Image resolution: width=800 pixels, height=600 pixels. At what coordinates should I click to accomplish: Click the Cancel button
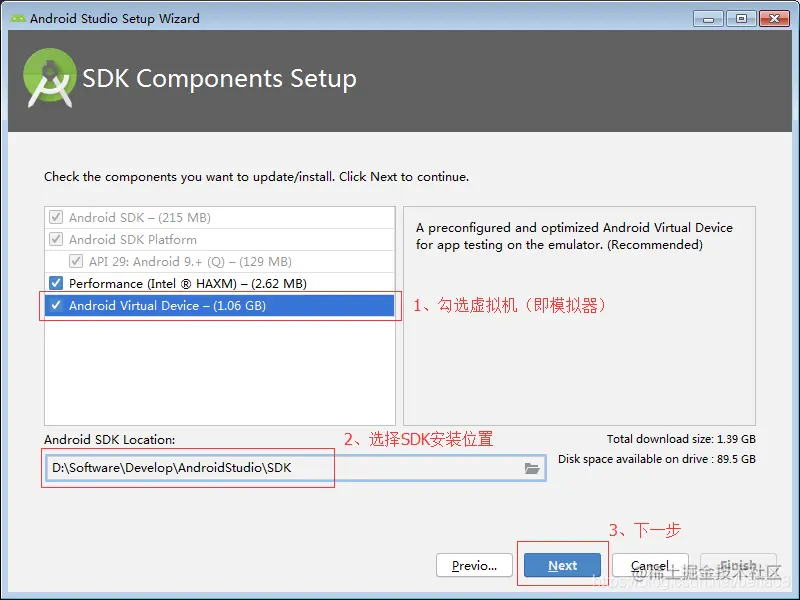[x=650, y=565]
